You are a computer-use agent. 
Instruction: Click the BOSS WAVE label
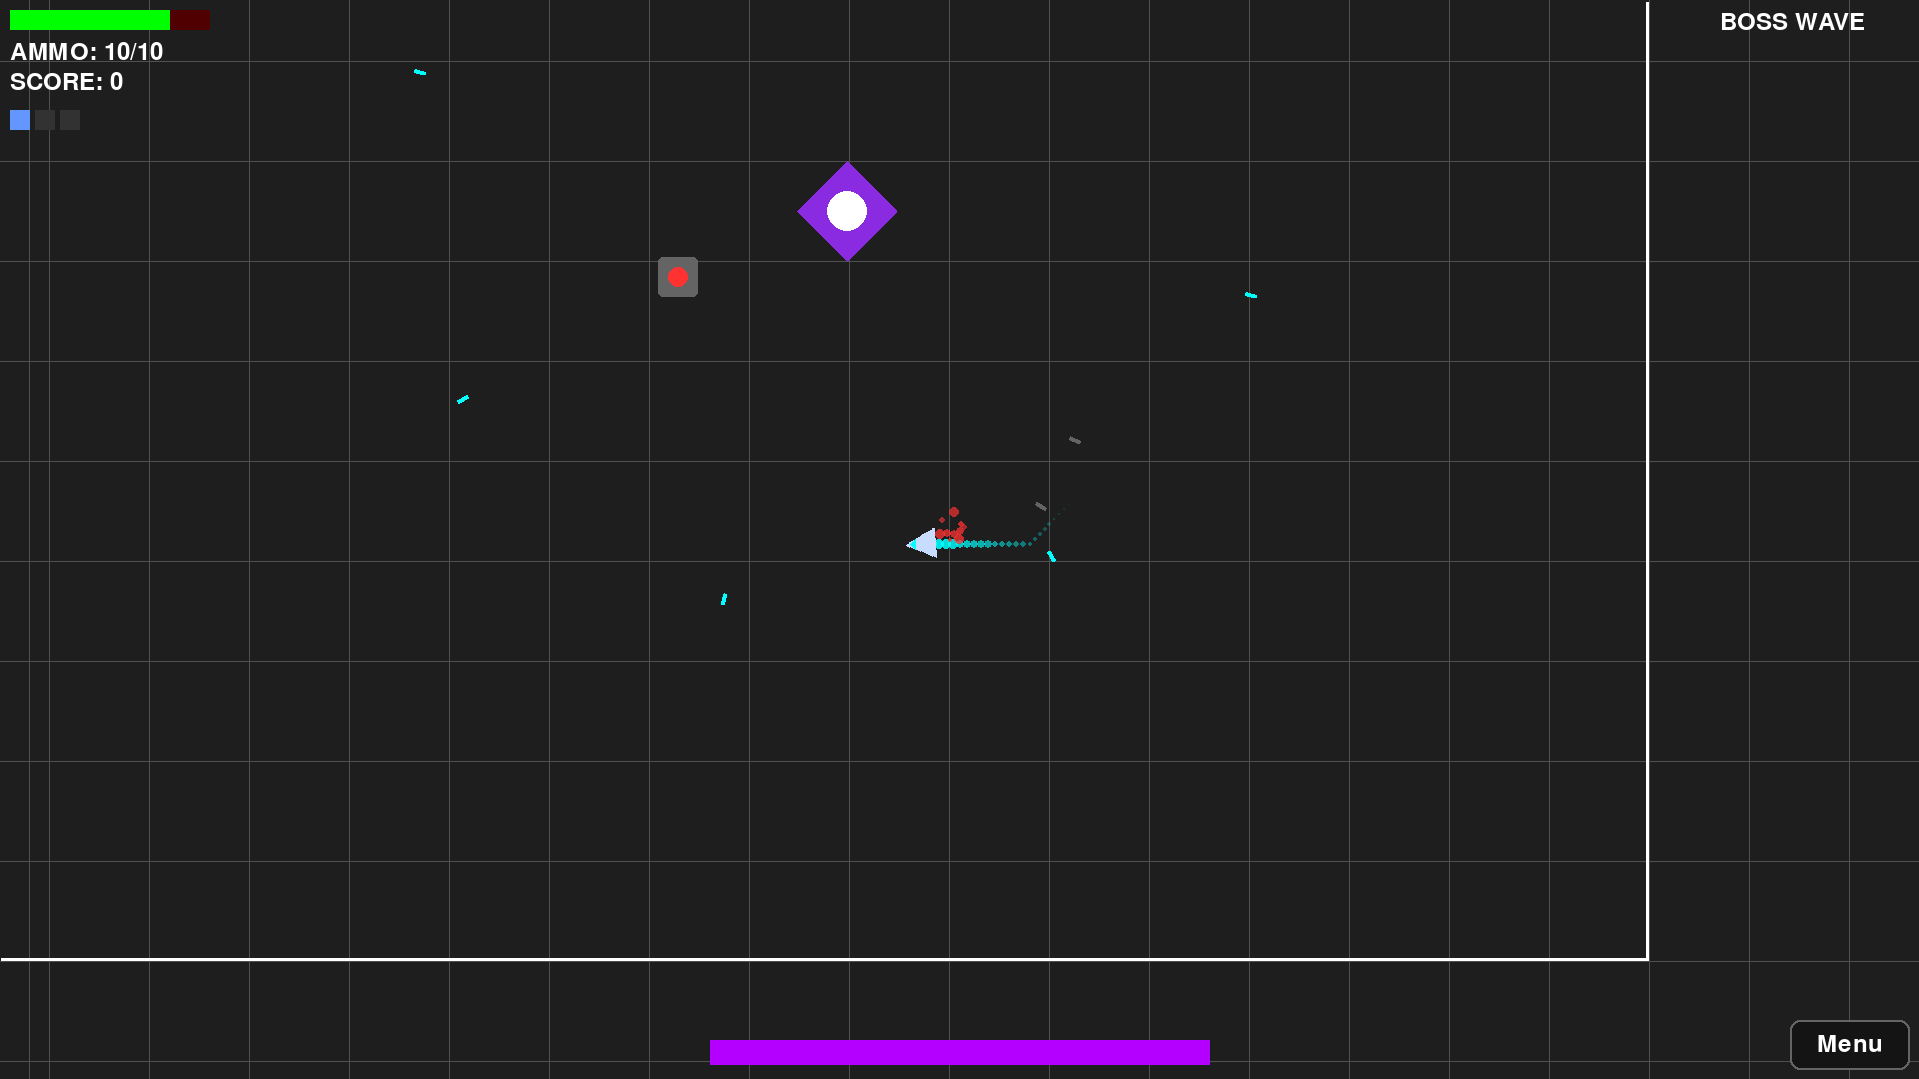point(1792,22)
